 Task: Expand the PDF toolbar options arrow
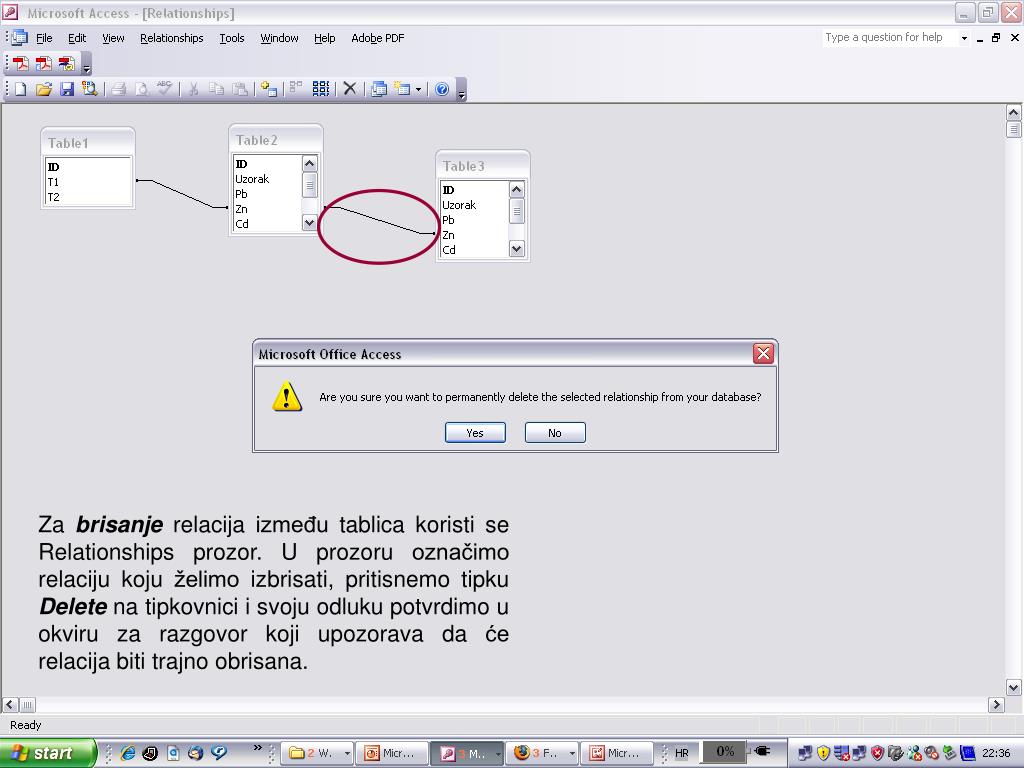87,65
